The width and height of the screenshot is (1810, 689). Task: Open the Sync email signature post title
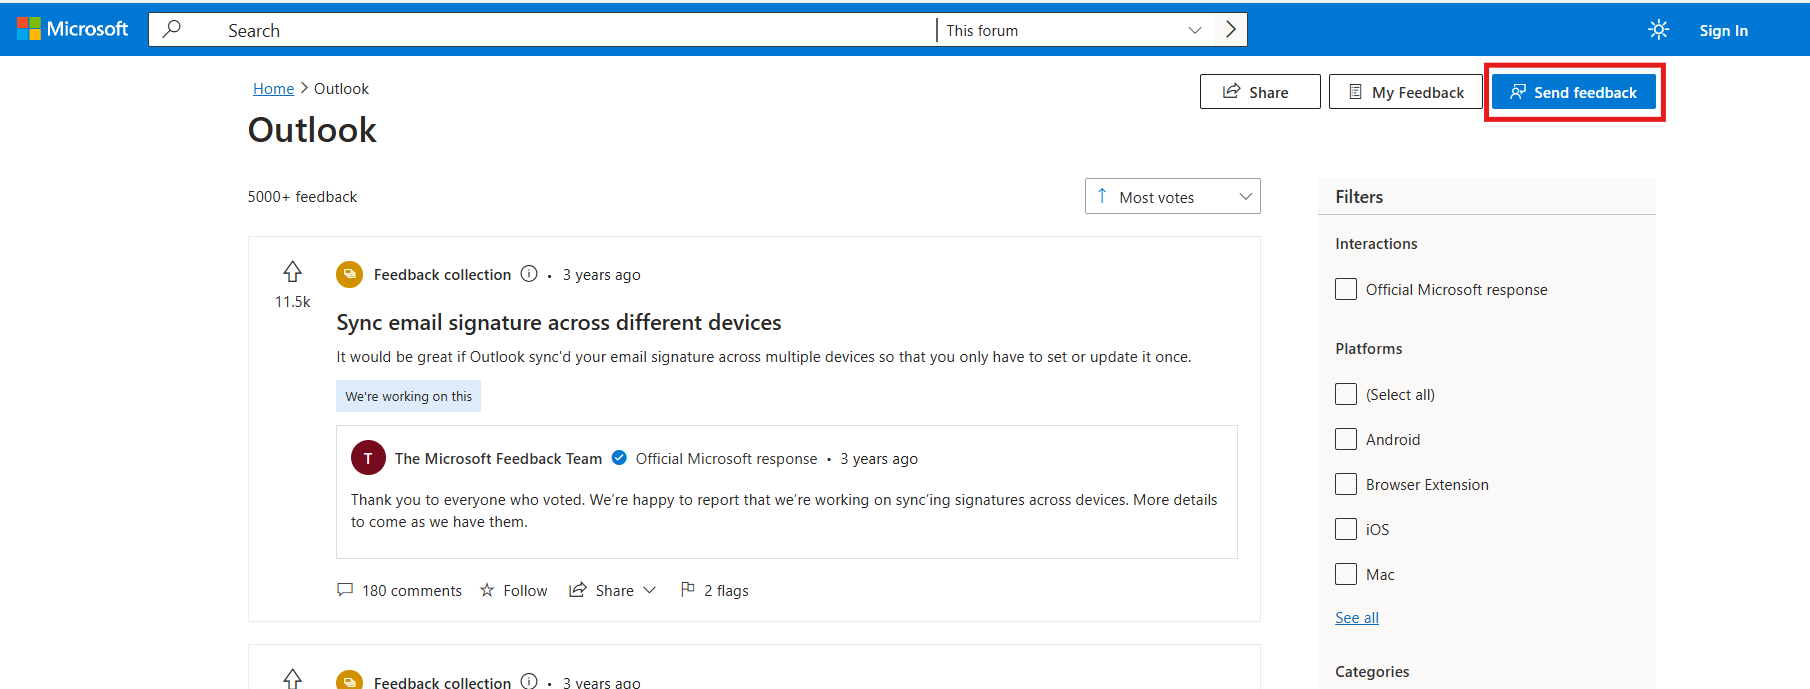(x=559, y=322)
